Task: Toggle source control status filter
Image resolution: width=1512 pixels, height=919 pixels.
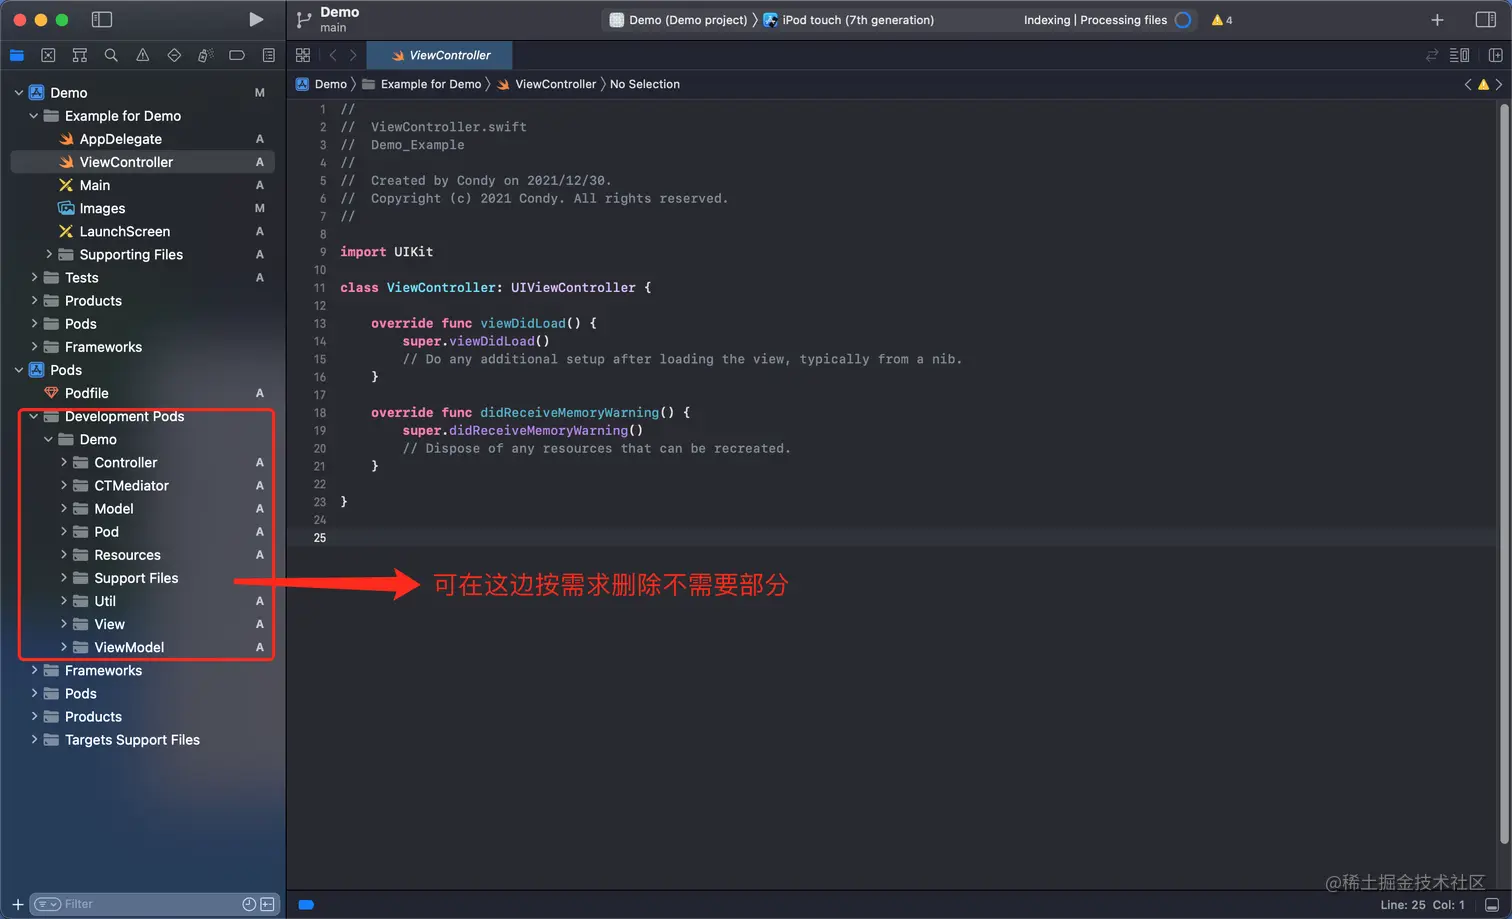Action: (x=267, y=904)
